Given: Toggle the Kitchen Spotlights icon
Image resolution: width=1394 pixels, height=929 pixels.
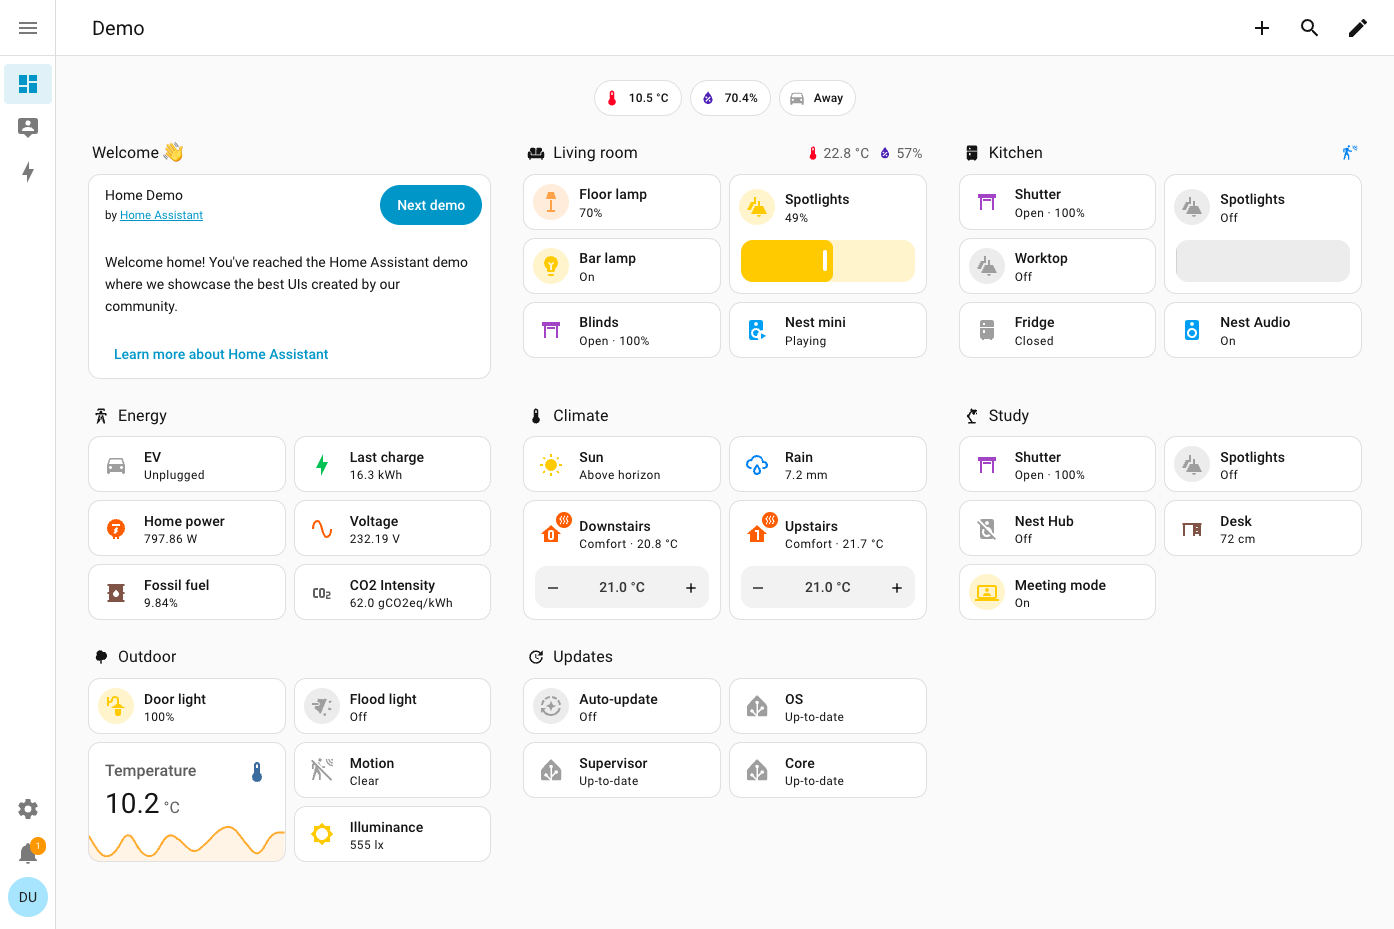Looking at the screenshot, I should [x=1192, y=207].
